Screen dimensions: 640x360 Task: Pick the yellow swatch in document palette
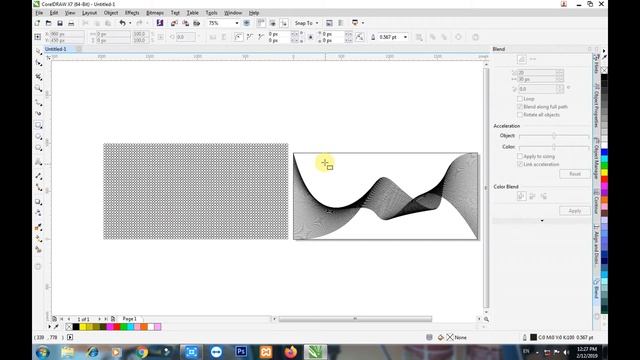[83, 327]
